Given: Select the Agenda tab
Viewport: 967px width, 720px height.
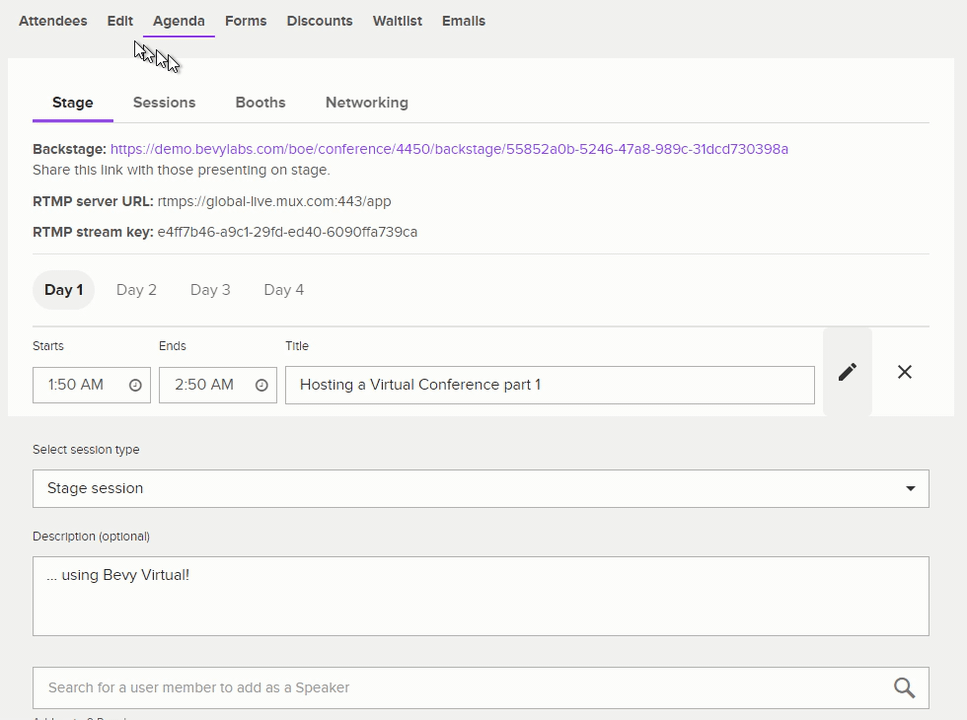Looking at the screenshot, I should pos(179,21).
